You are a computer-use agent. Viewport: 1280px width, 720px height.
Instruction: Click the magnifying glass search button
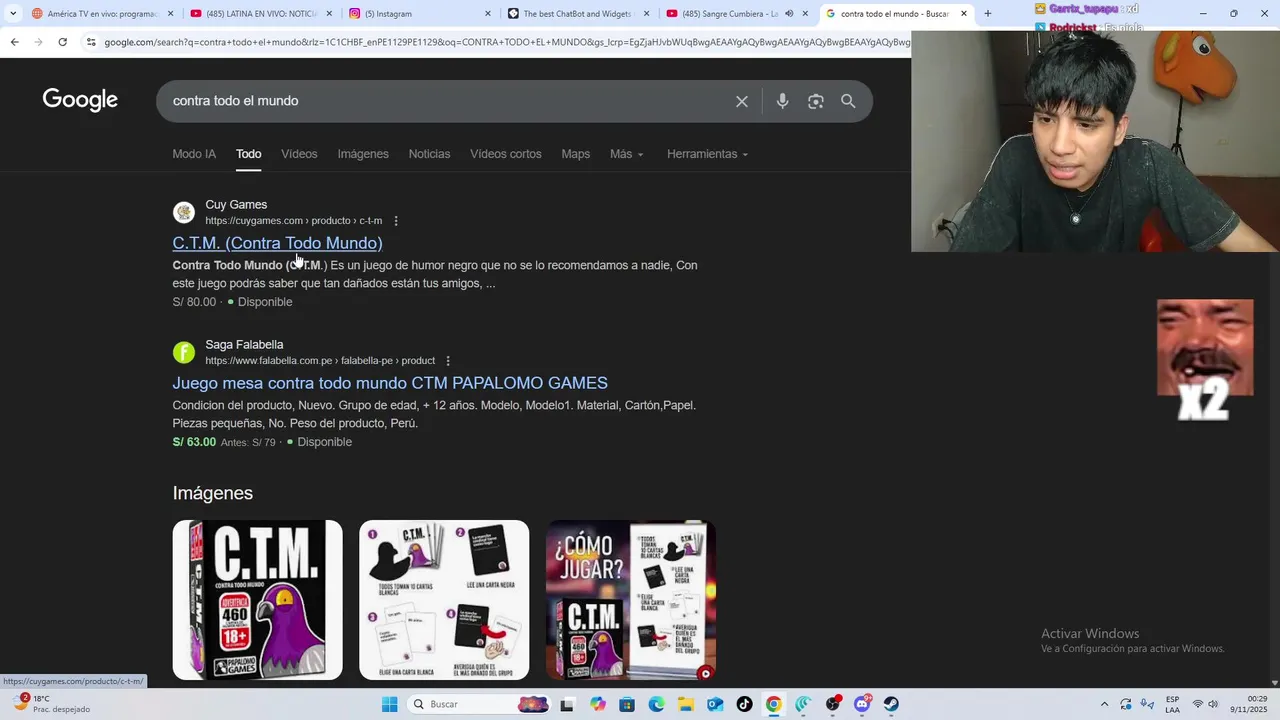(x=848, y=101)
